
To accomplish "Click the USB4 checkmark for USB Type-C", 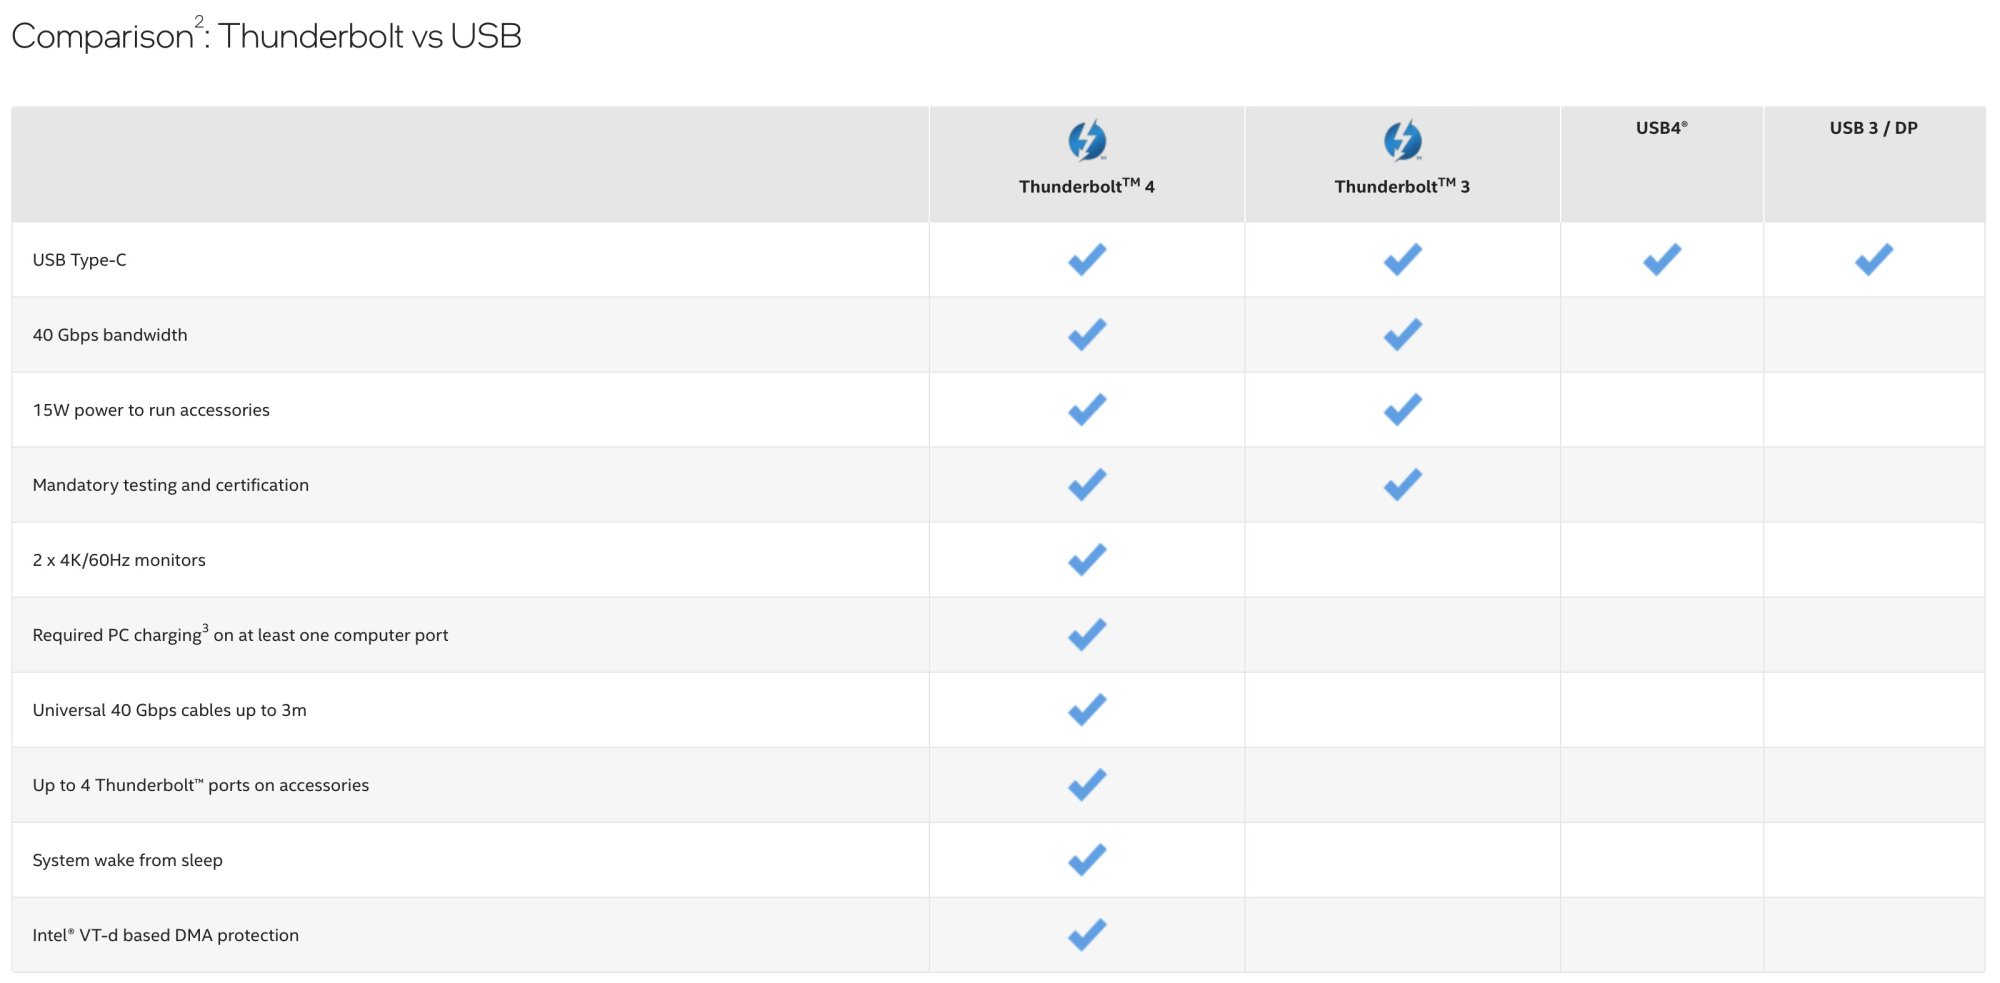I will click(1662, 260).
